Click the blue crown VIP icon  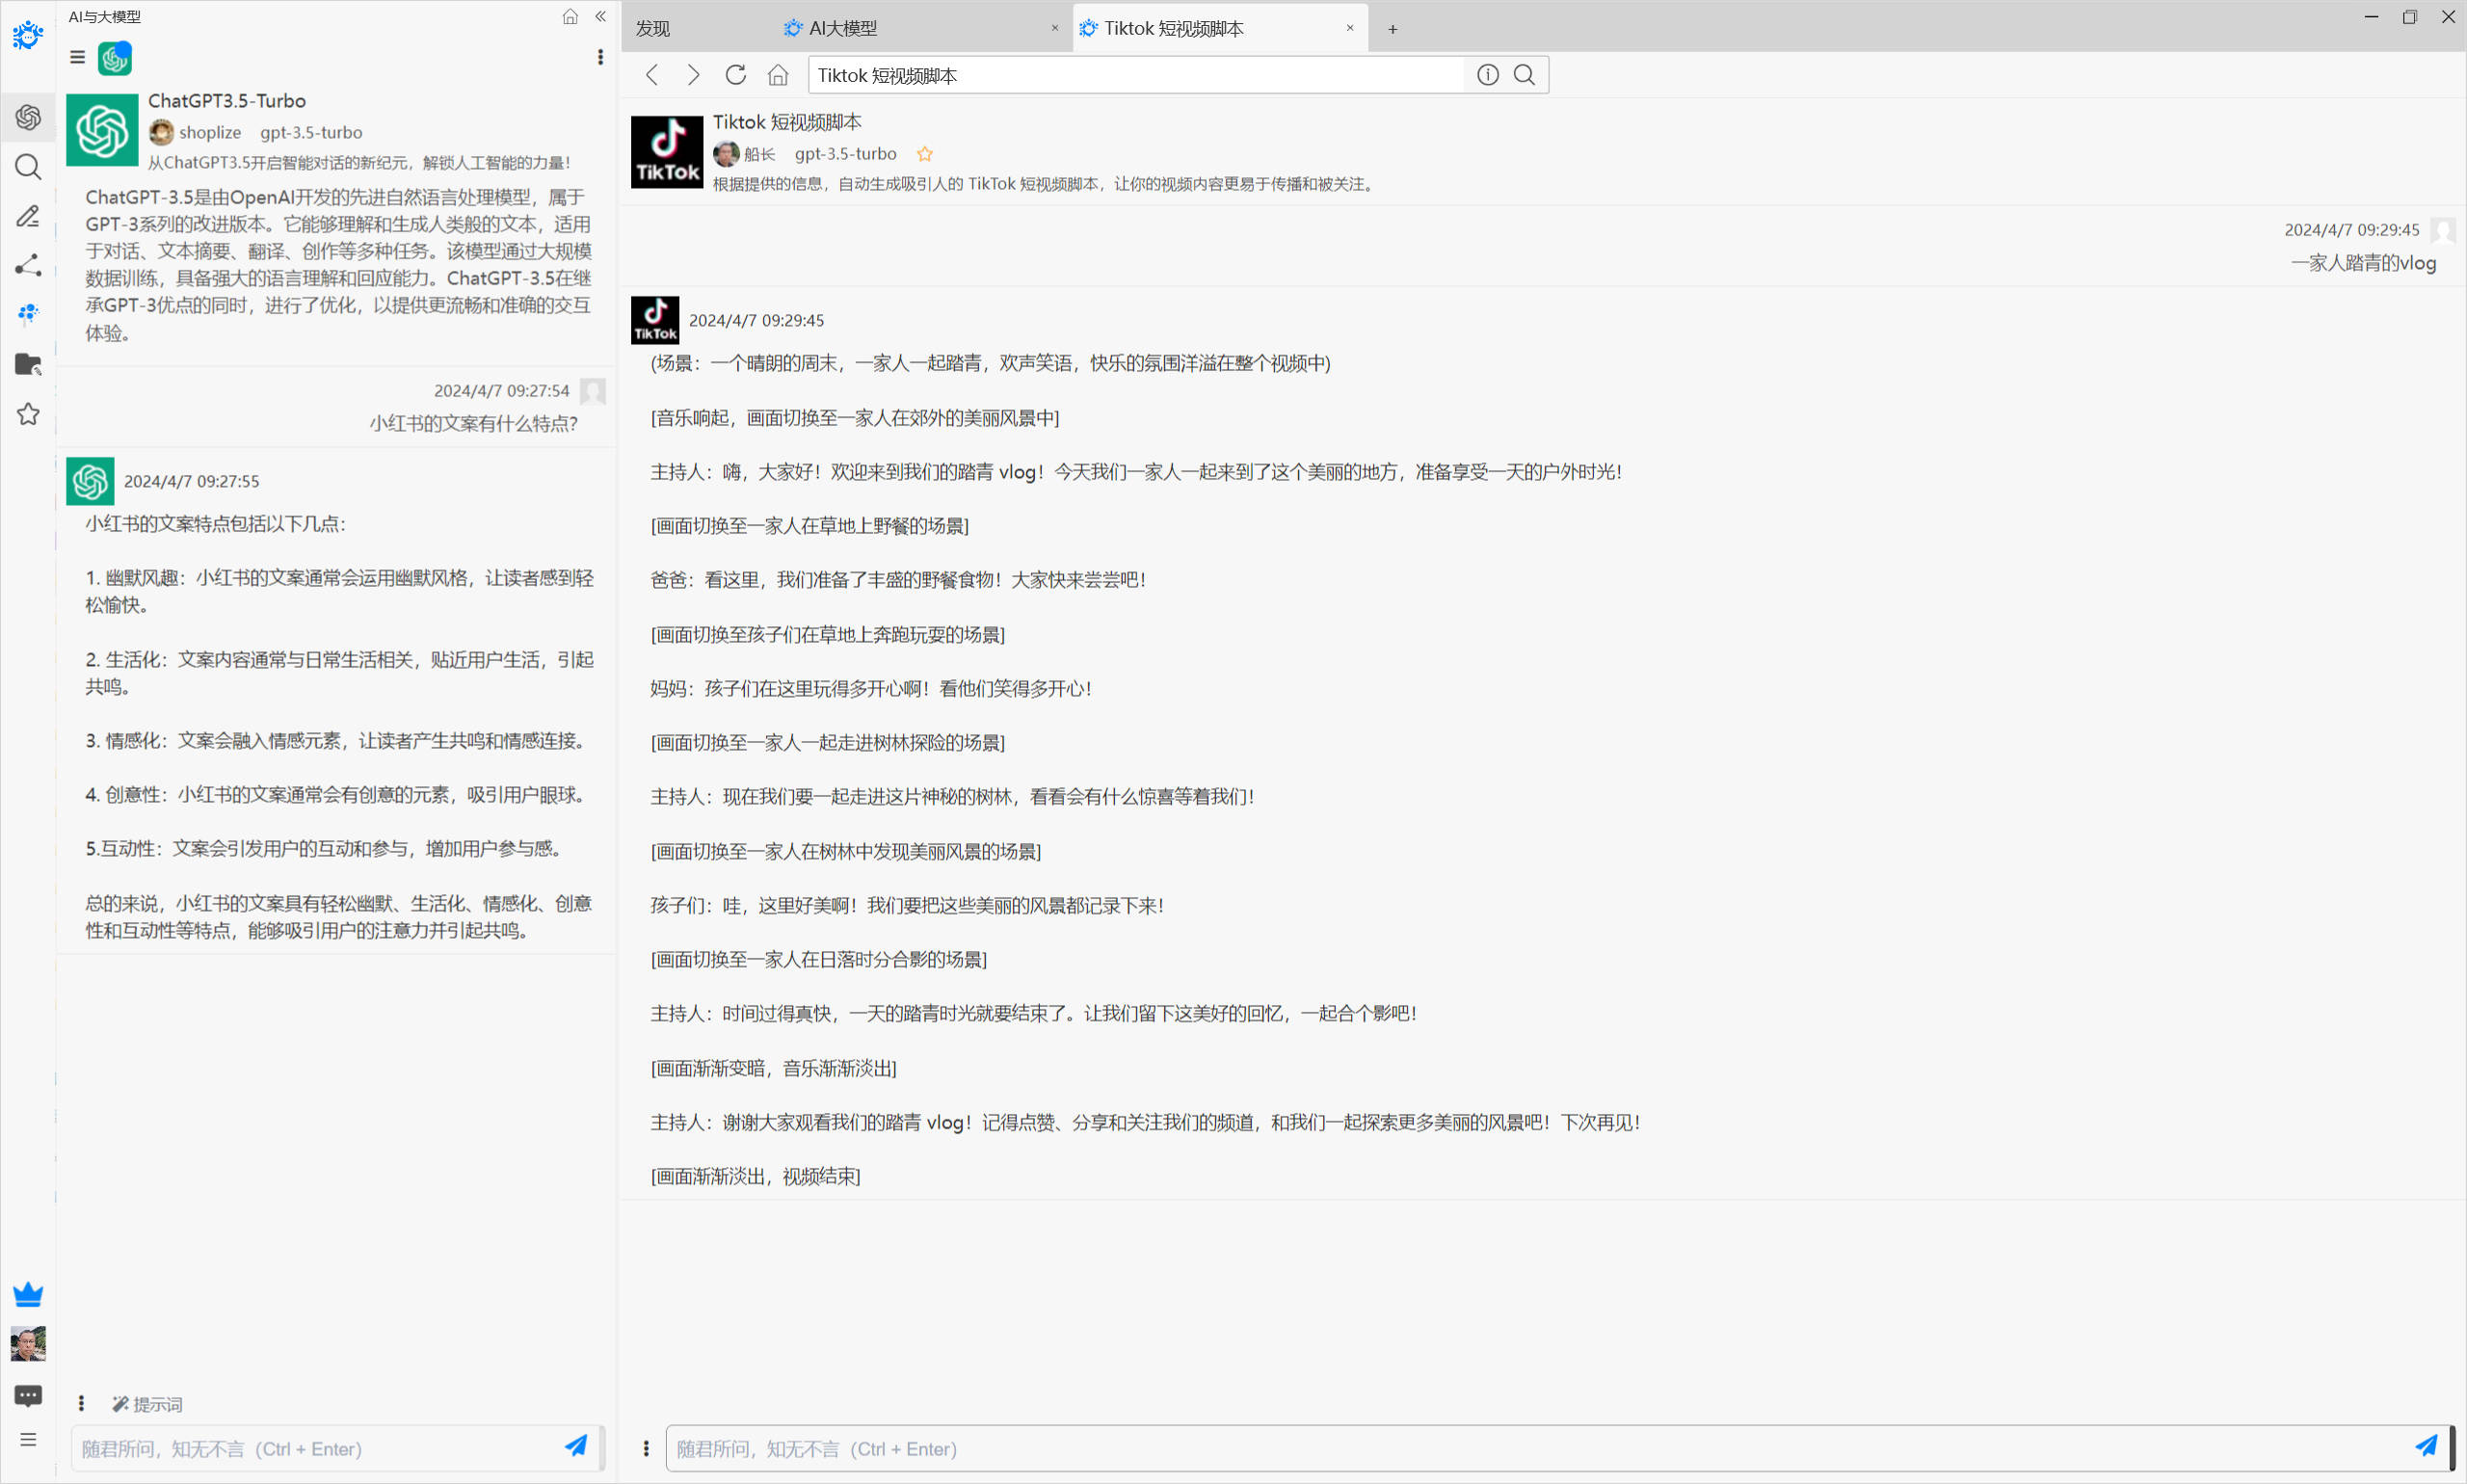pyautogui.click(x=28, y=1295)
